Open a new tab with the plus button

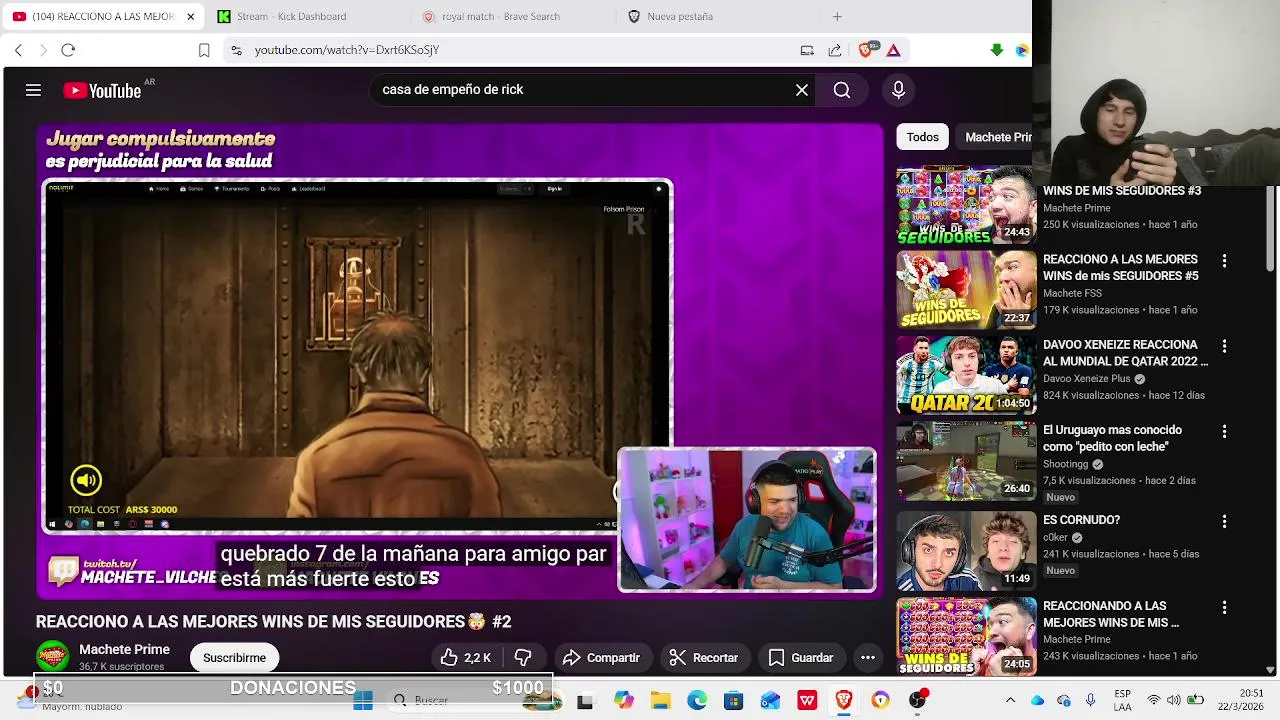(837, 16)
